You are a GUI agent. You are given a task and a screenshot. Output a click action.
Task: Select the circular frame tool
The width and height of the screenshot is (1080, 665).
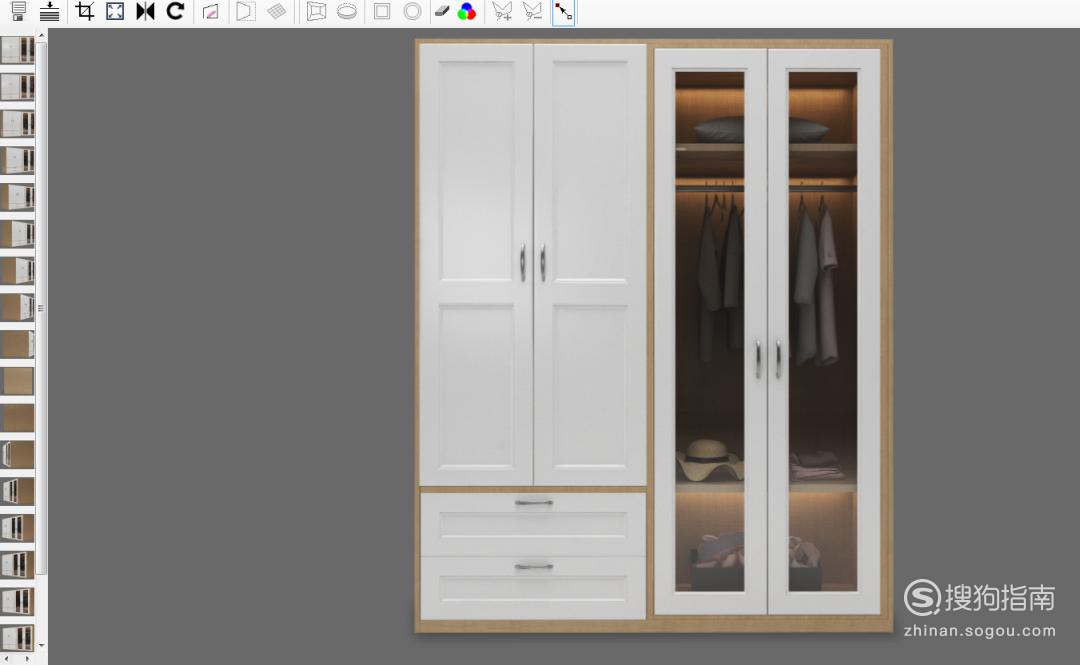[412, 12]
